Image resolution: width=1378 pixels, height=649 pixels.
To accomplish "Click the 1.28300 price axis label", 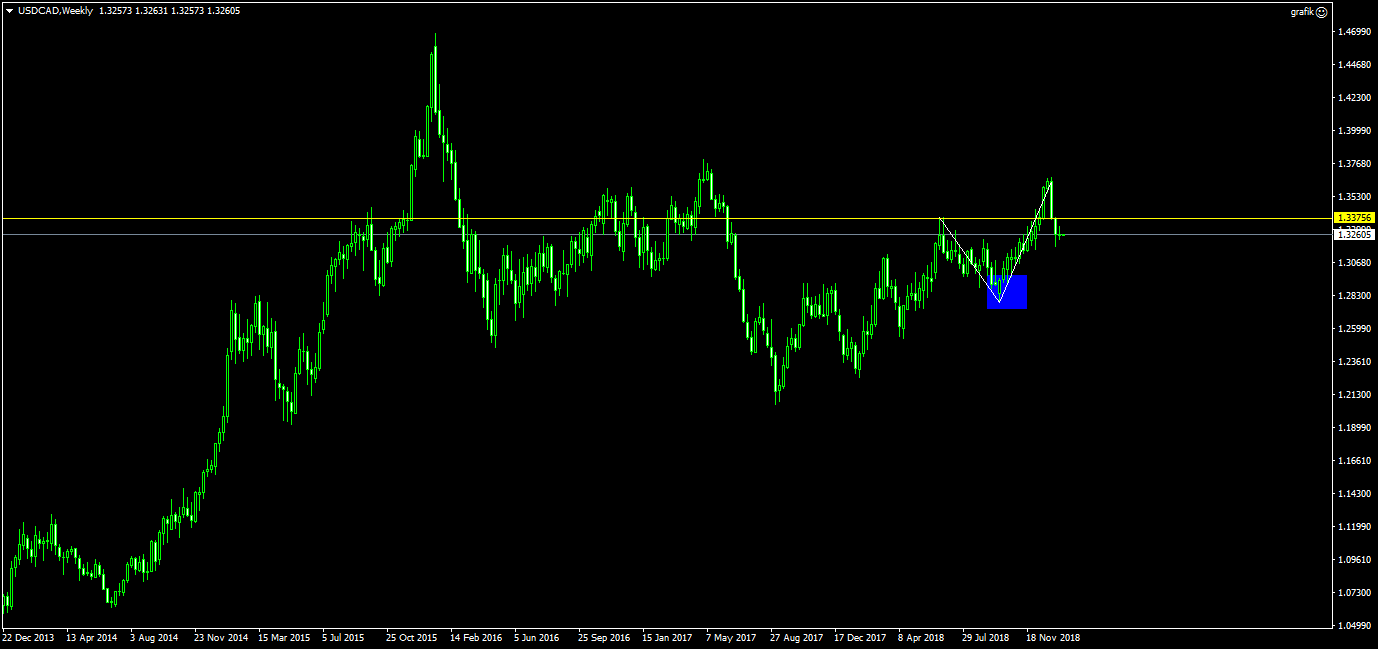I will pyautogui.click(x=1352, y=296).
